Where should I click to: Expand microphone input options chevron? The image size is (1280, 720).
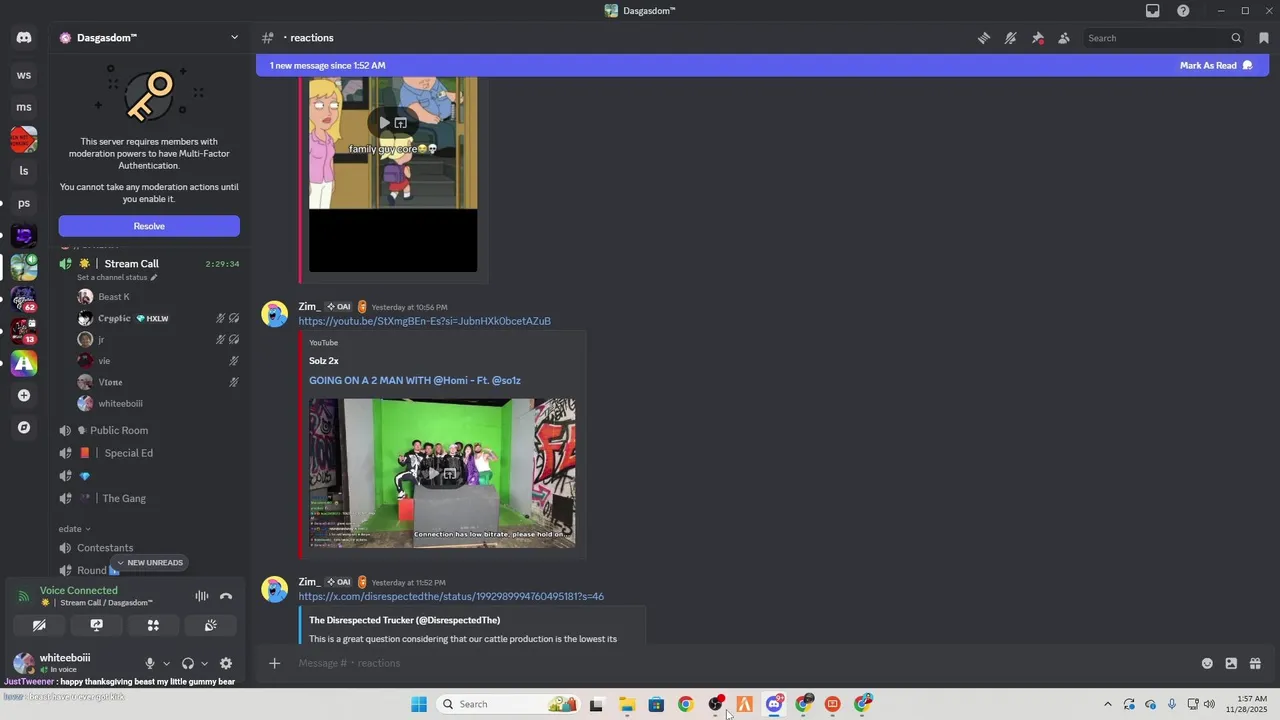(166, 663)
